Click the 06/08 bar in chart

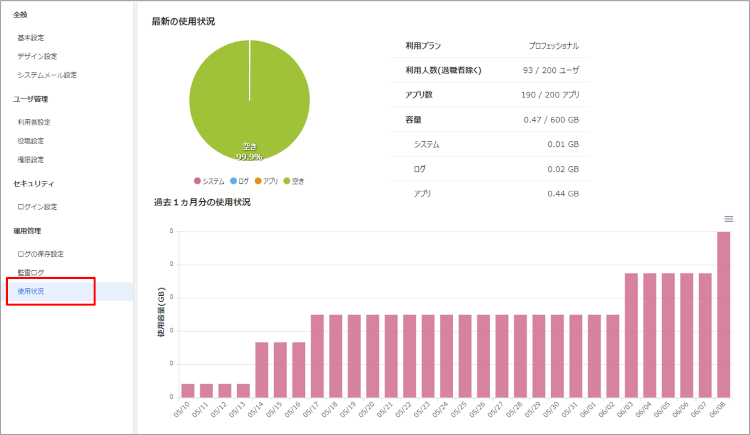(x=724, y=314)
